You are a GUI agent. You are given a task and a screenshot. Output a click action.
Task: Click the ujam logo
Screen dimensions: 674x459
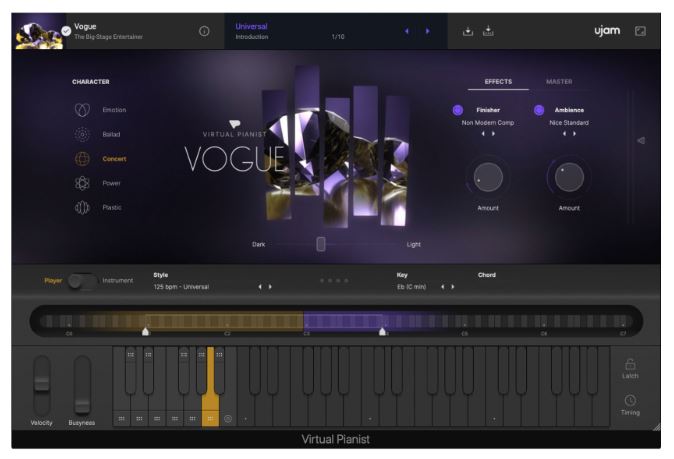(x=607, y=31)
